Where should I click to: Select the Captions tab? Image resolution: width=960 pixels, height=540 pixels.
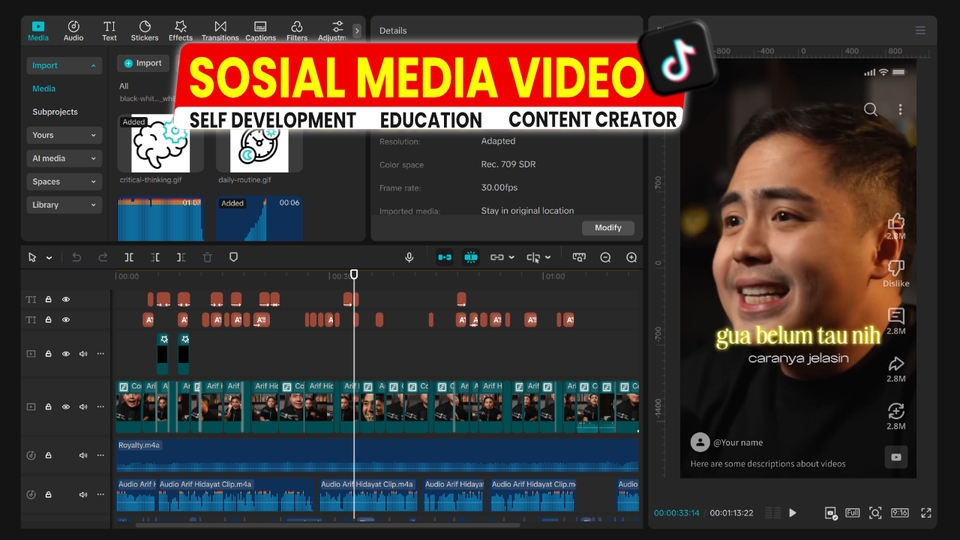tap(260, 31)
